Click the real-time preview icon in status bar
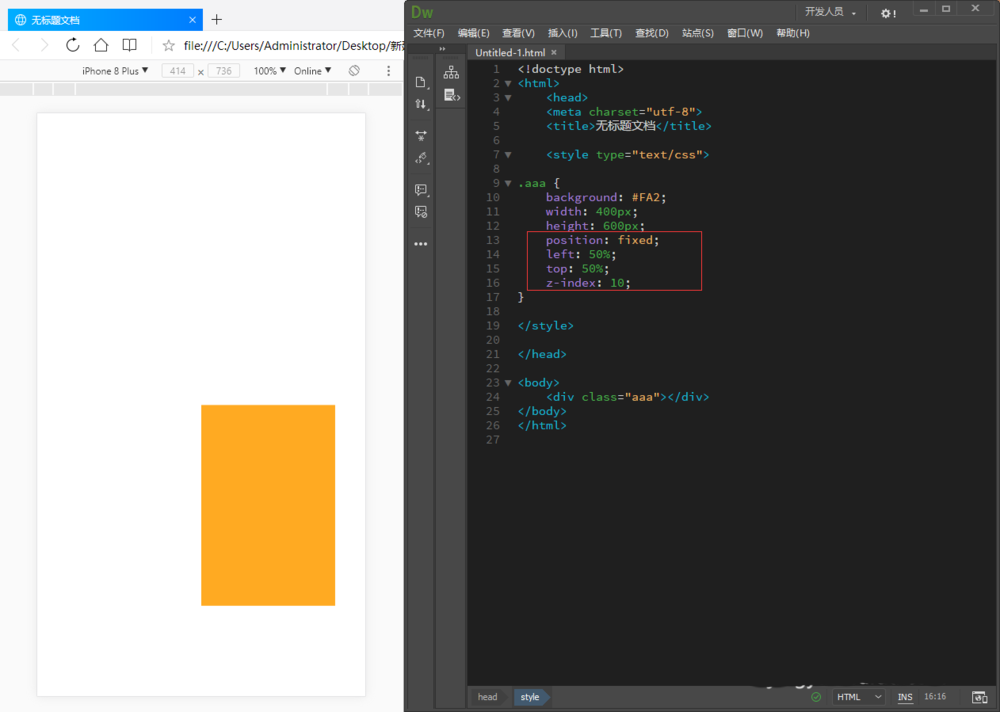 [979, 697]
